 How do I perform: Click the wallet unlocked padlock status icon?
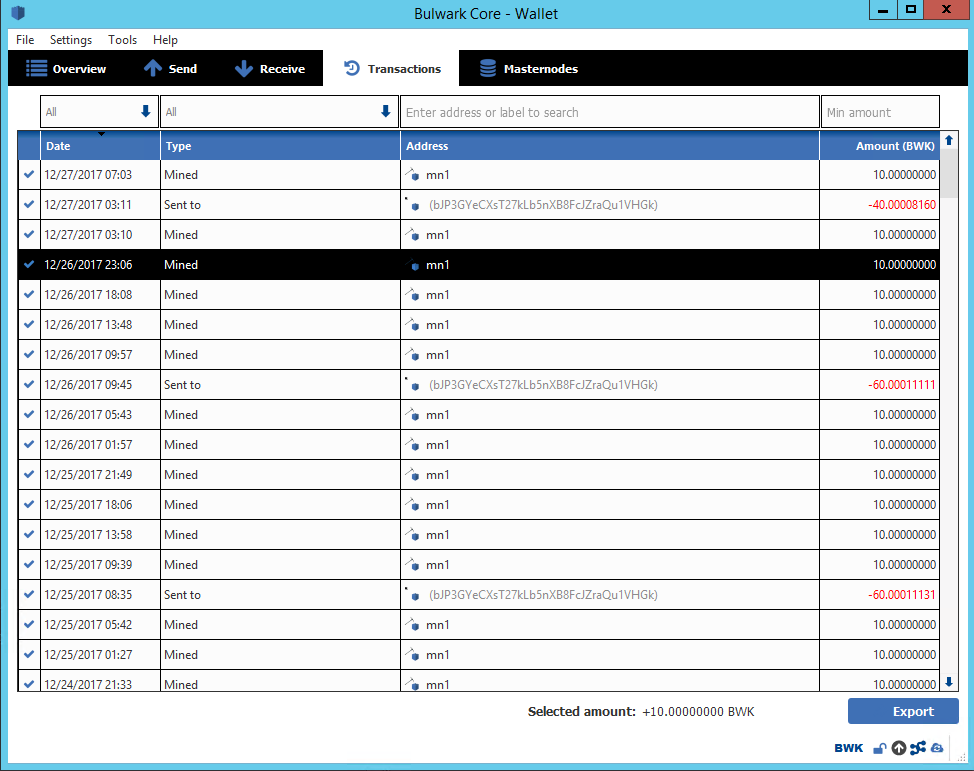(x=880, y=748)
